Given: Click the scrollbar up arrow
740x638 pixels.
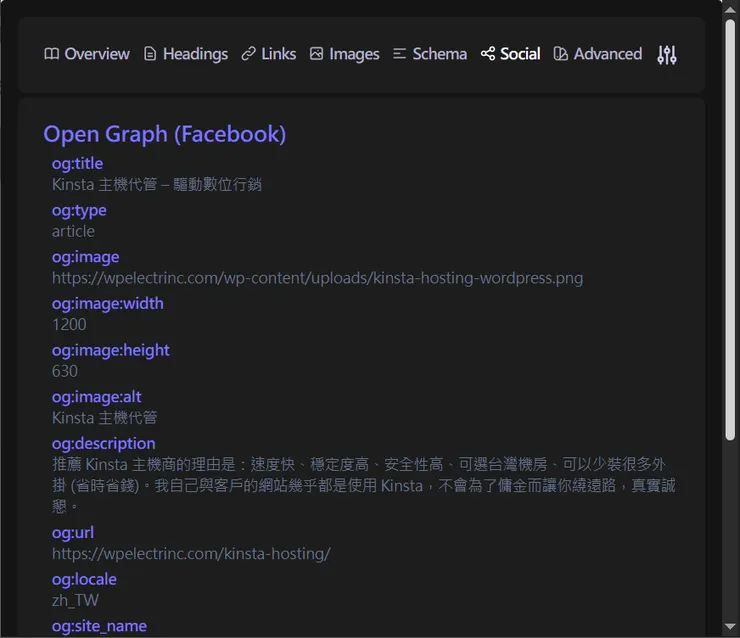Looking at the screenshot, I should tap(731, 10).
